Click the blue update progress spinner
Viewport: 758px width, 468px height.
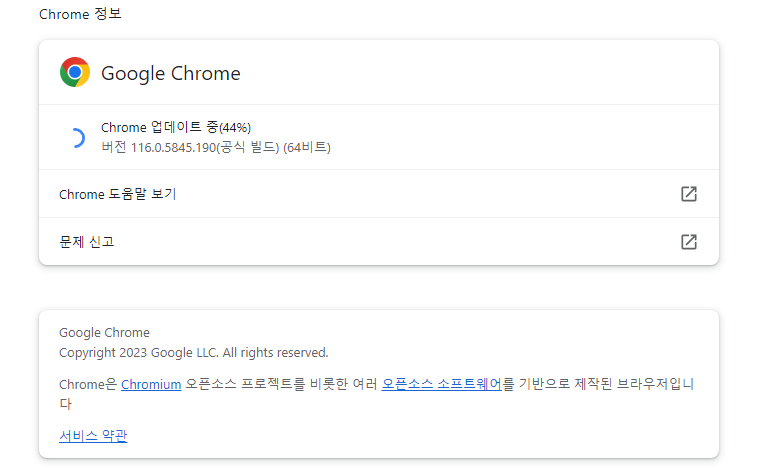tap(75, 138)
